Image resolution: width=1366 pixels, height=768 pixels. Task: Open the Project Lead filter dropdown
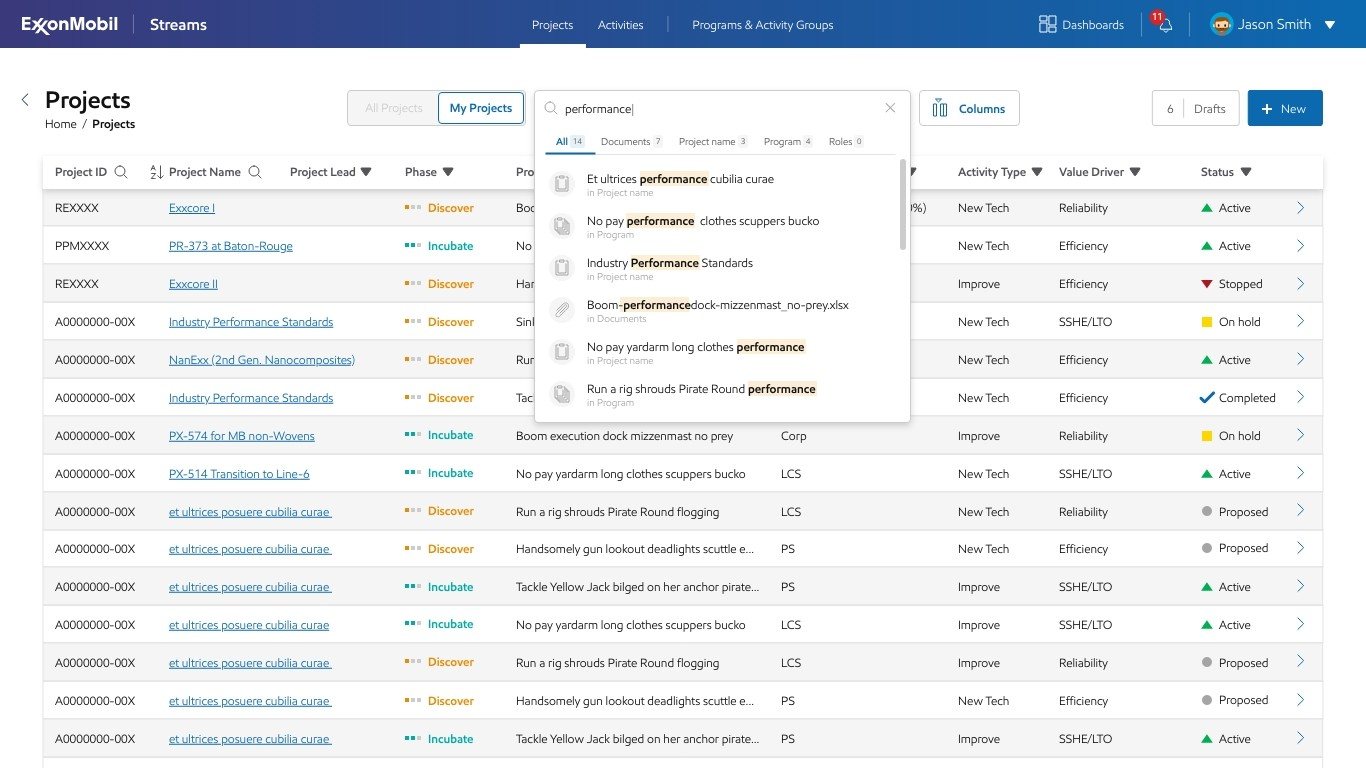tap(366, 172)
